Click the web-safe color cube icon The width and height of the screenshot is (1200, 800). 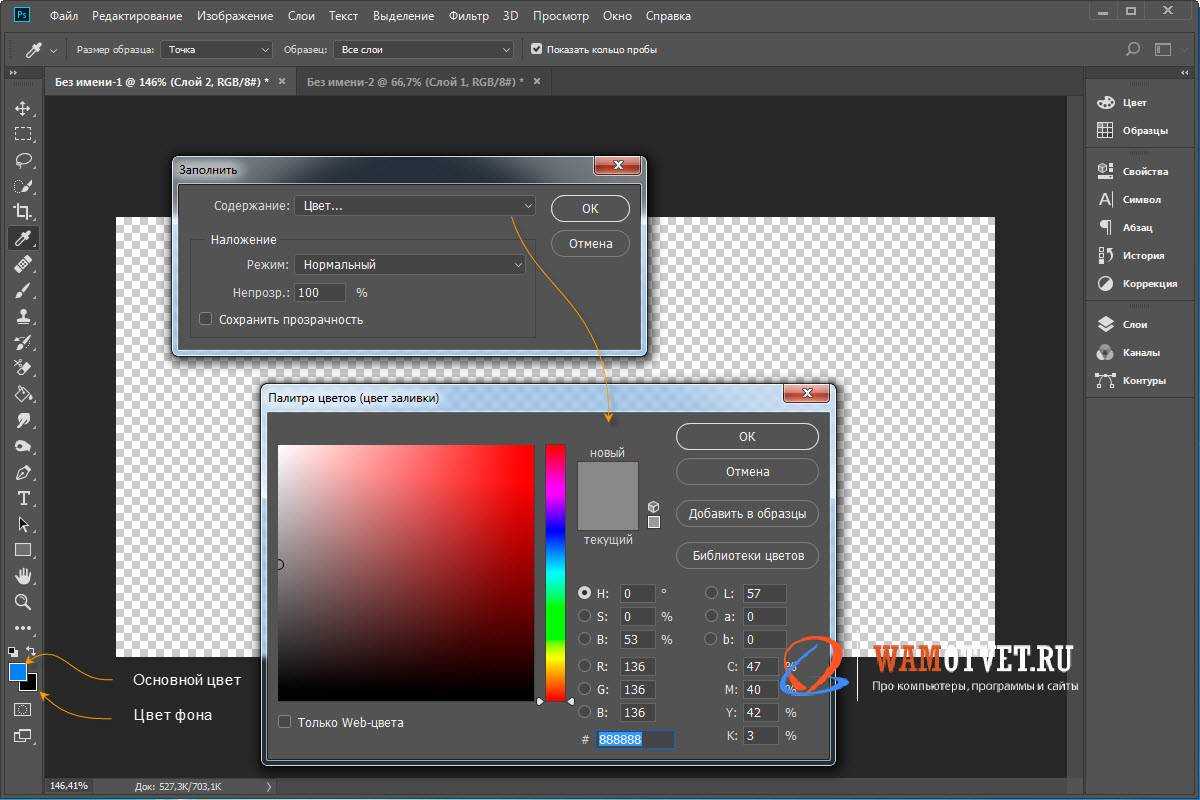coord(654,507)
